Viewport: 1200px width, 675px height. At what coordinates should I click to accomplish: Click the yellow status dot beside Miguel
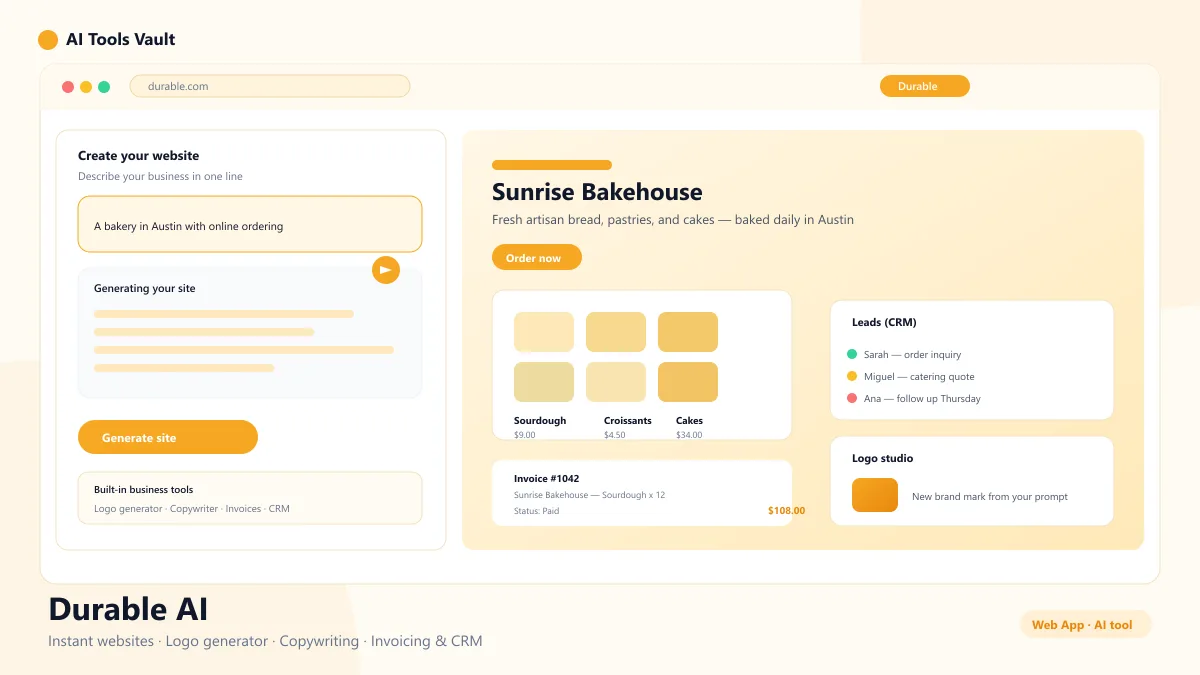pyautogui.click(x=852, y=376)
